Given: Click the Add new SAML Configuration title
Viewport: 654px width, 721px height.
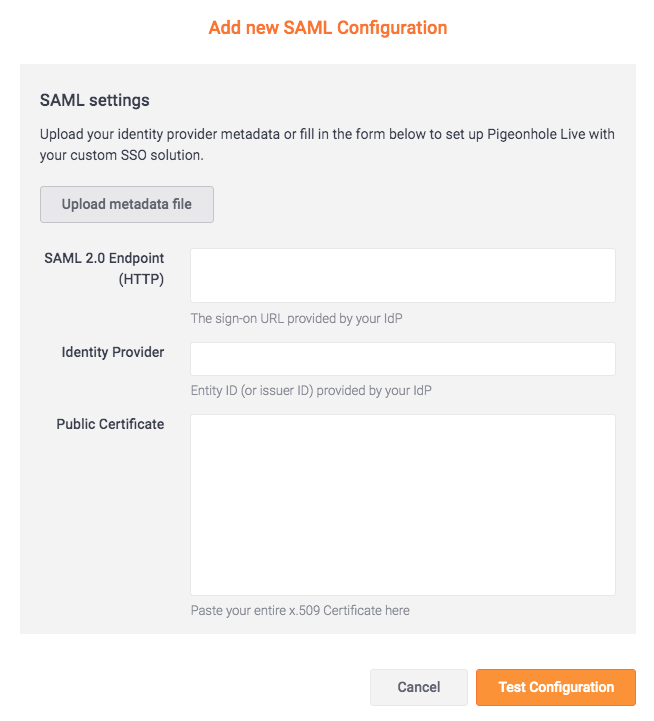Looking at the screenshot, I should click(x=327, y=28).
